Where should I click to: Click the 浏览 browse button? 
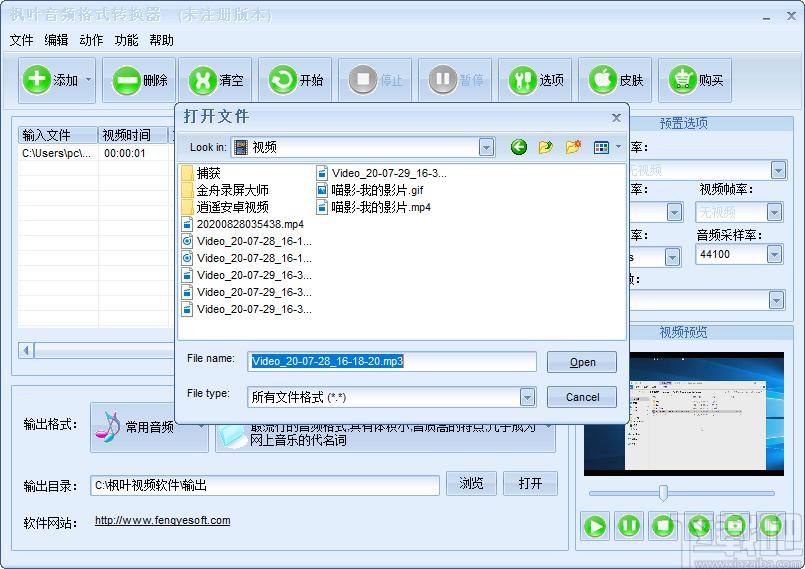[x=471, y=483]
